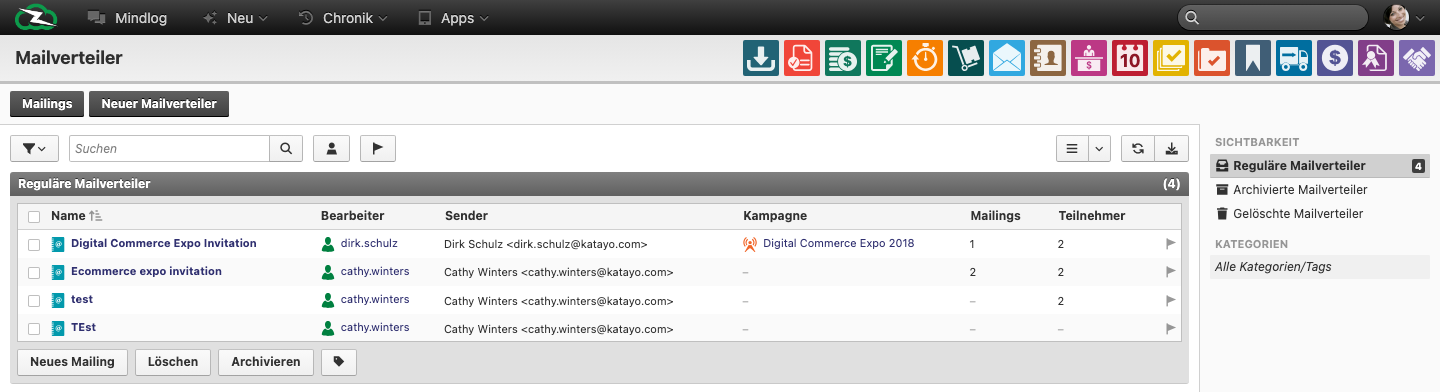1440x392 pixels.
Task: Open the purple dollar coin app icon
Action: point(1335,58)
